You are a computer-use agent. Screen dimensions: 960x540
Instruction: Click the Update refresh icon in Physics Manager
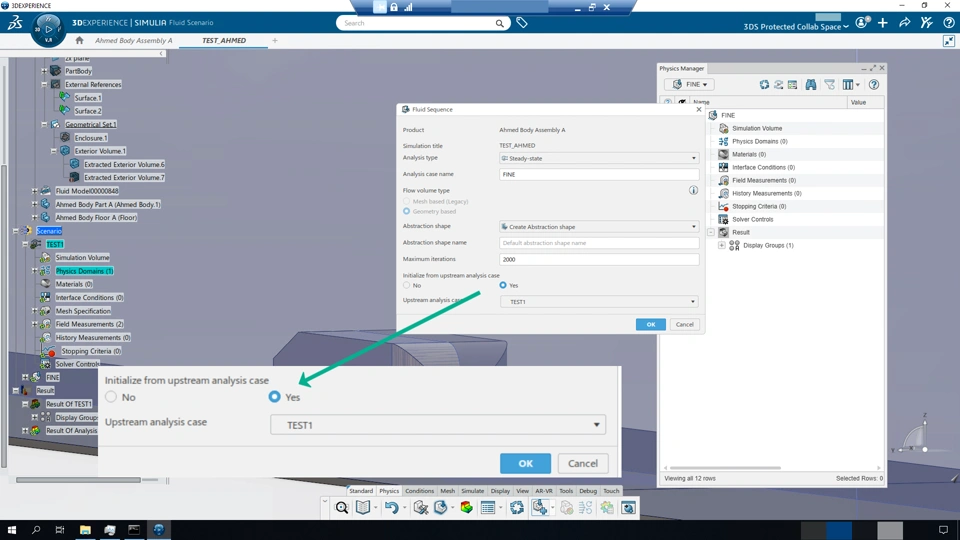(764, 84)
